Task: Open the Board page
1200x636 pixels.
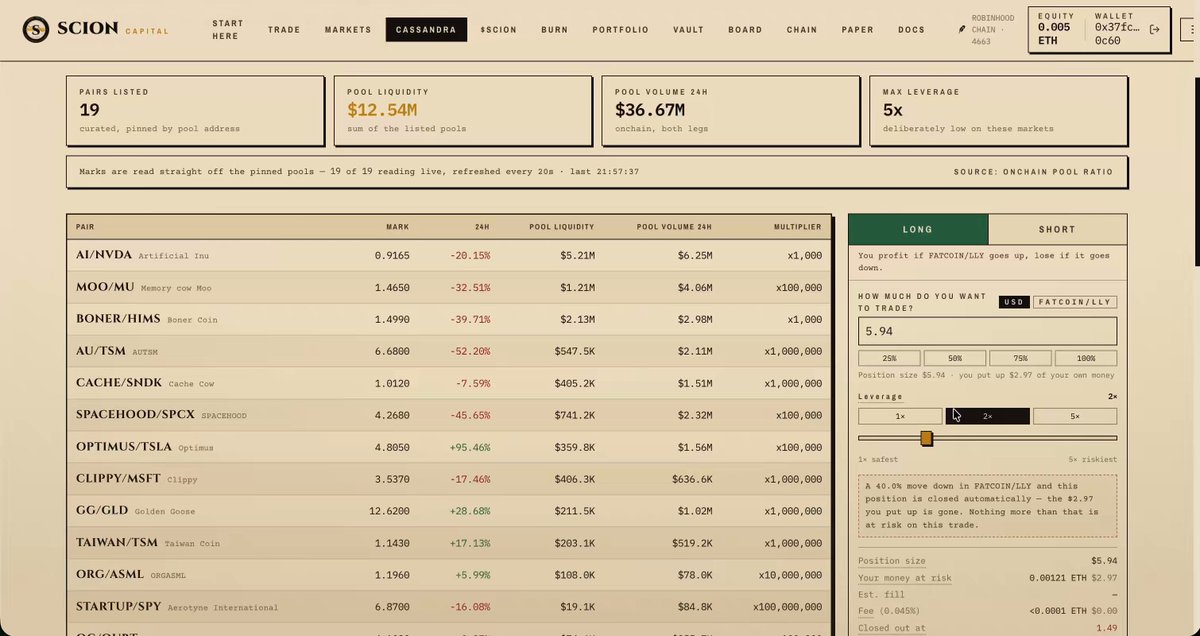Action: (745, 30)
